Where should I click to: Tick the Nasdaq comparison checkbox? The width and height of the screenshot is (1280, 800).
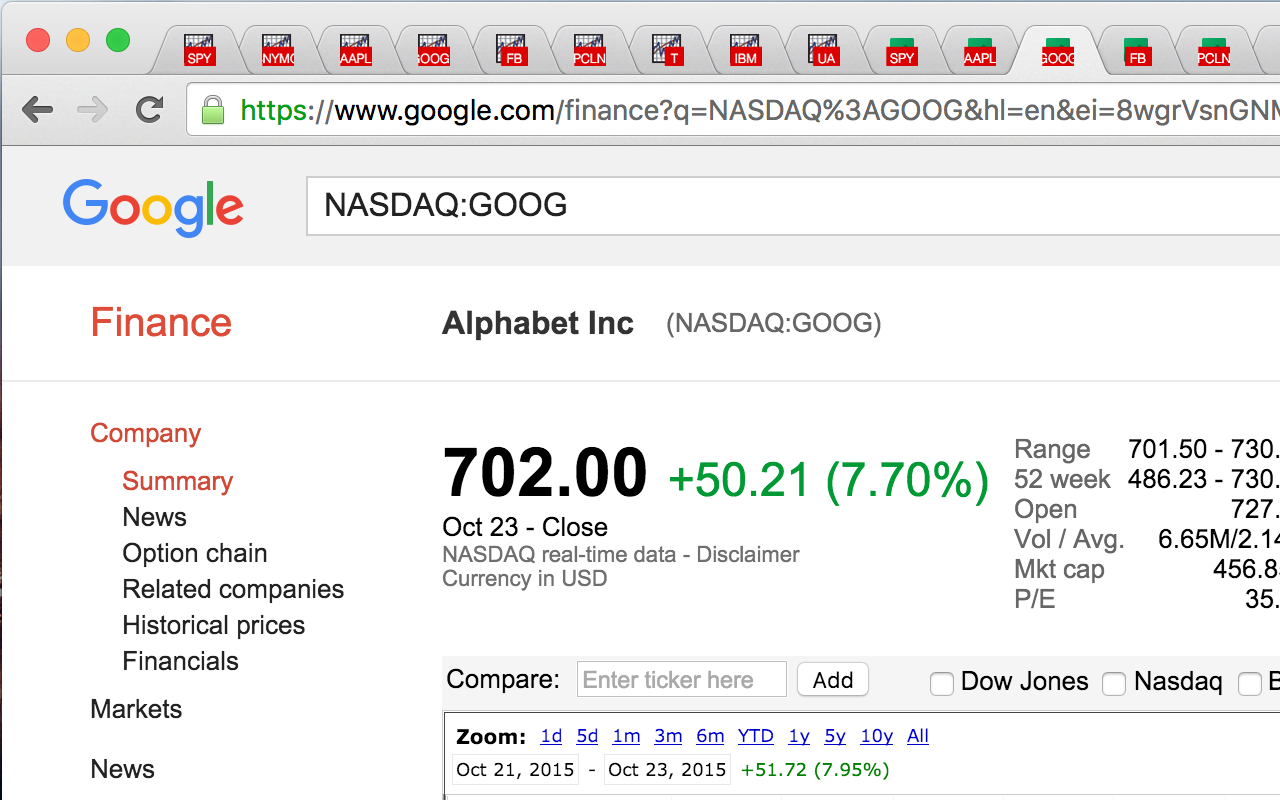coord(1114,684)
